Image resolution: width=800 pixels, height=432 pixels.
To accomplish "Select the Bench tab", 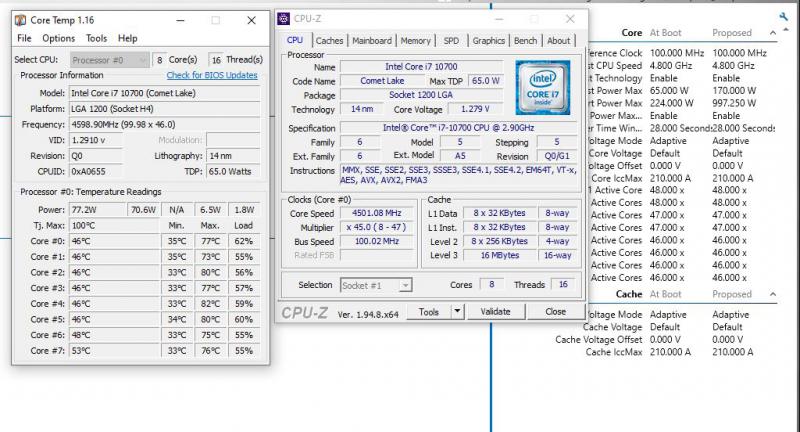I will [525, 41].
